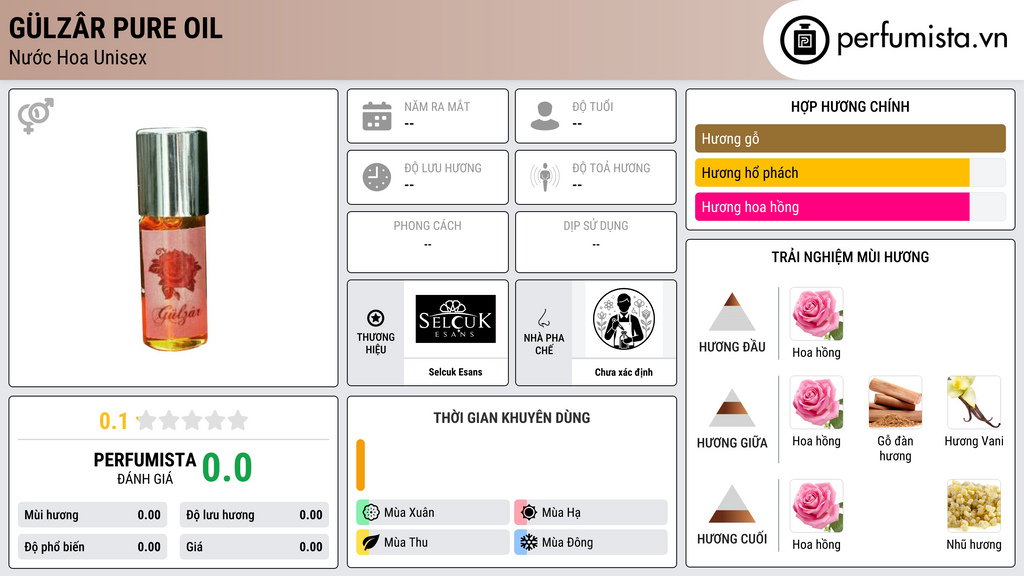Click the Mùa Xuân flower icon
1024x576 pixels.
tap(371, 513)
